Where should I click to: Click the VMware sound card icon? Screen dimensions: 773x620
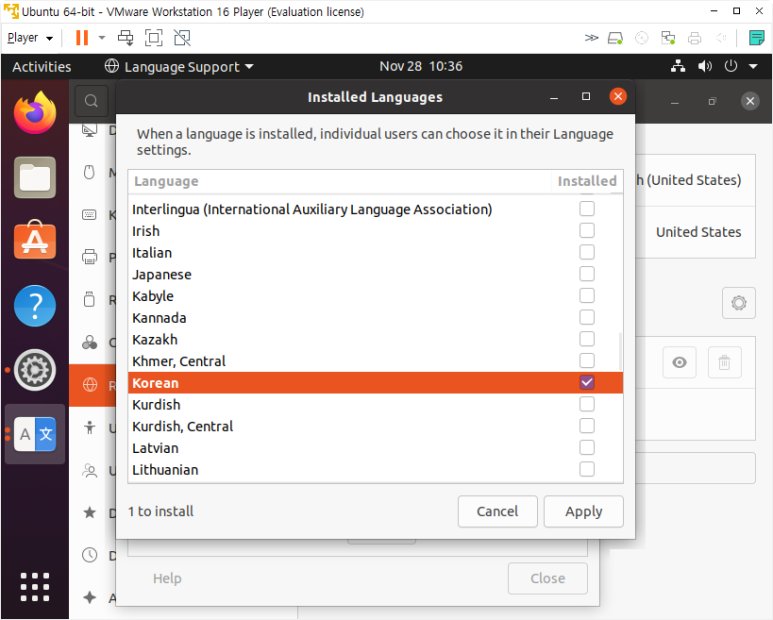[721, 38]
